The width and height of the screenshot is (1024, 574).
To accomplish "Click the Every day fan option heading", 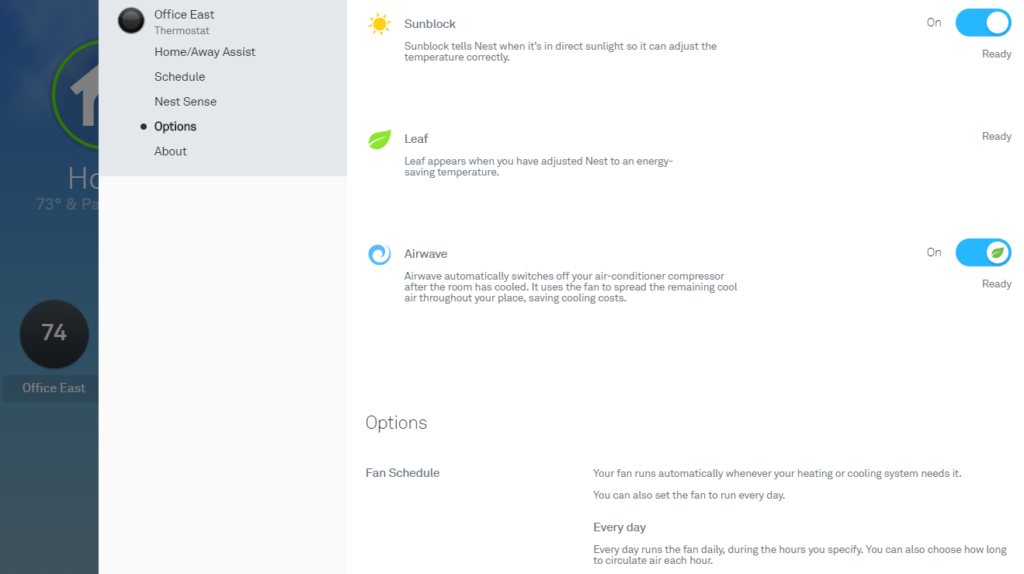I will point(619,528).
